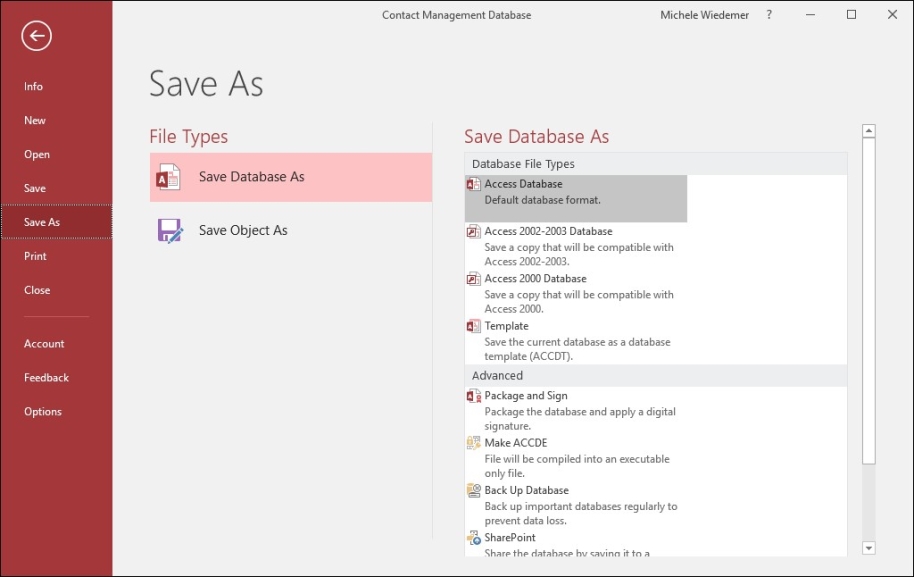914x577 pixels.
Task: Minimize the Access window
Action: pyautogui.click(x=810, y=15)
